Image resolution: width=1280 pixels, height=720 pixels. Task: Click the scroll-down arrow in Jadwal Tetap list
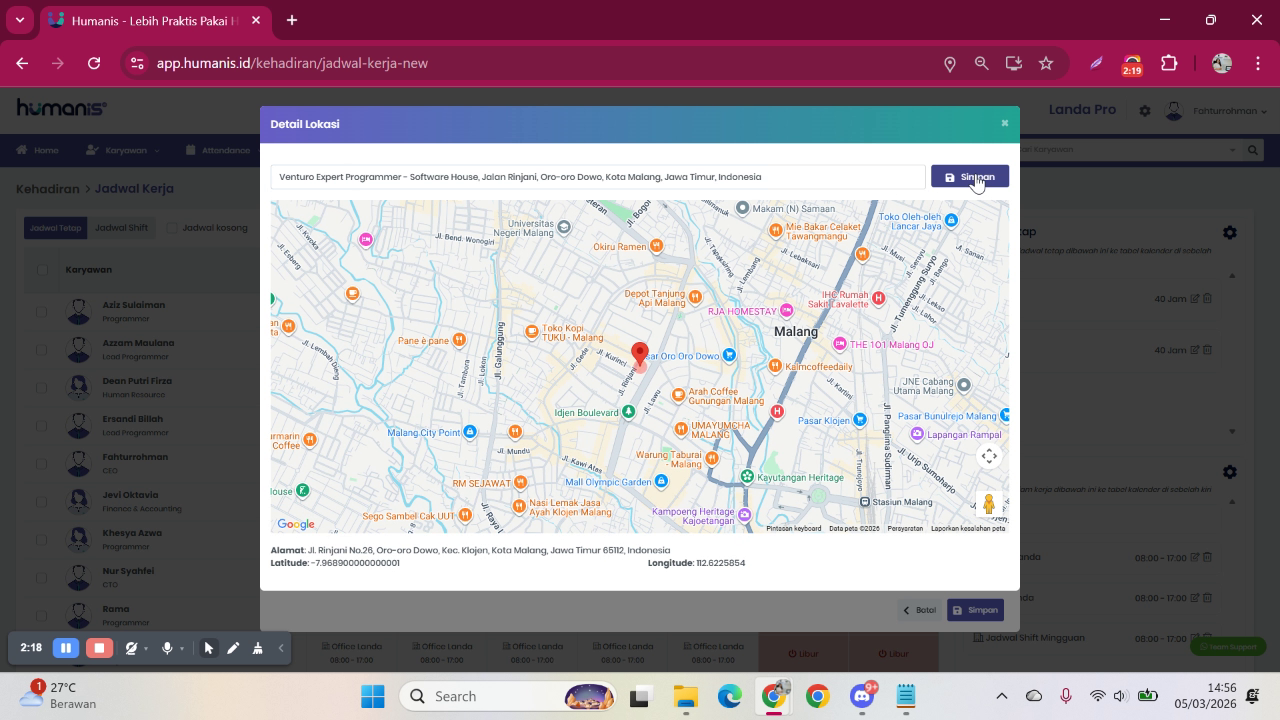tap(1232, 432)
